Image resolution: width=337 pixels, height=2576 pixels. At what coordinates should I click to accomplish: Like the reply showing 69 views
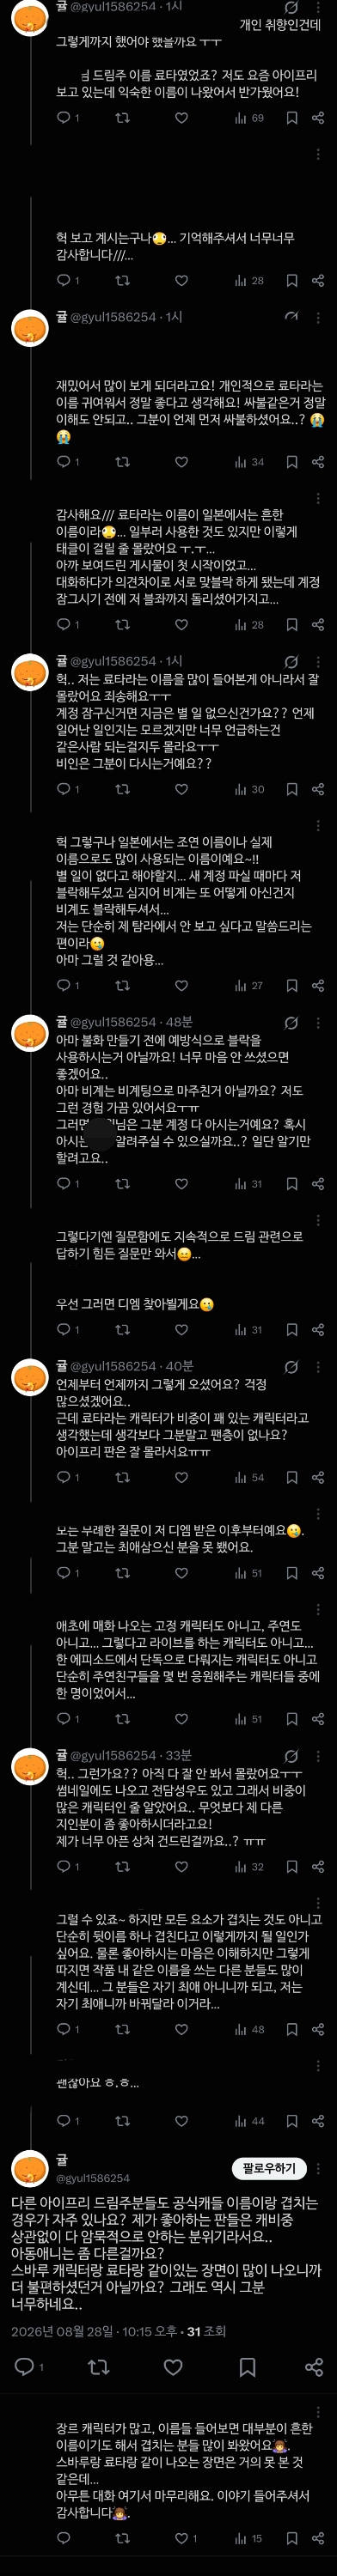tap(181, 118)
